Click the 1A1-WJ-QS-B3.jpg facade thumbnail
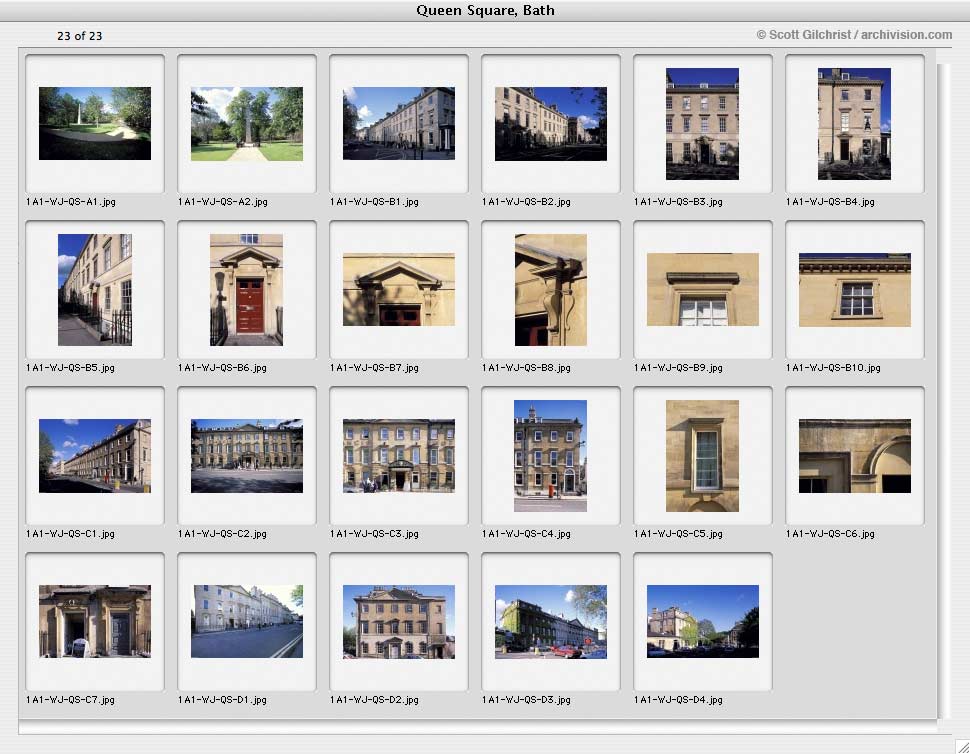This screenshot has height=754, width=970. click(x=702, y=124)
